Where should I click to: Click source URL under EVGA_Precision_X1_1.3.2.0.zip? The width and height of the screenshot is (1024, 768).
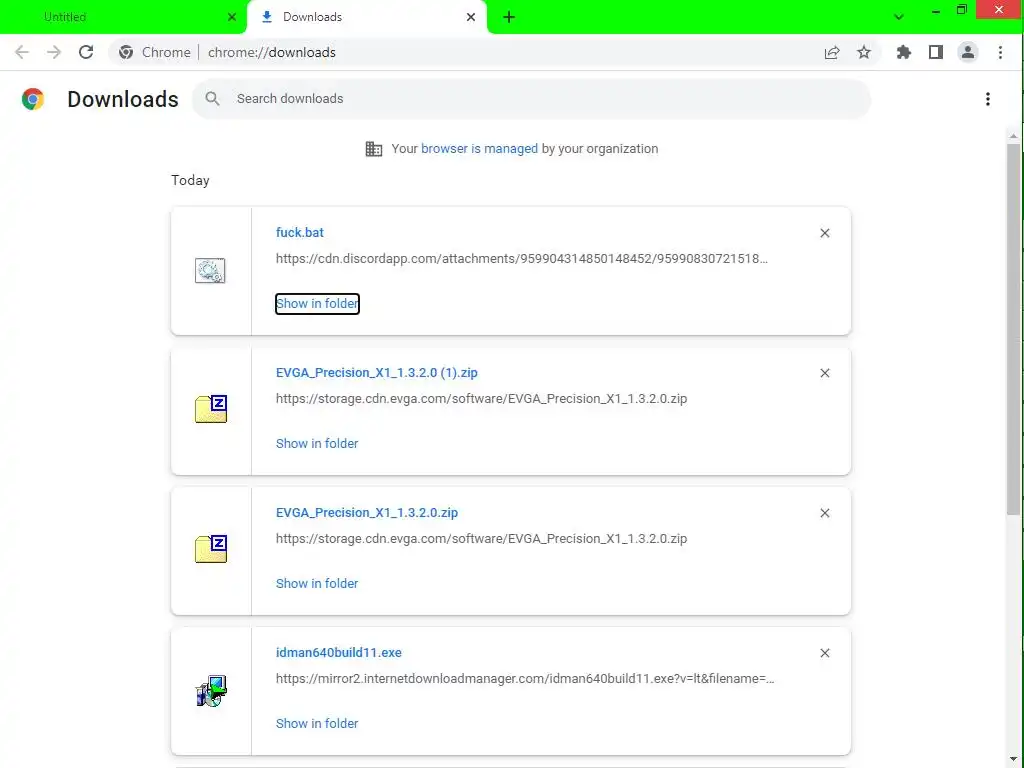click(x=481, y=539)
